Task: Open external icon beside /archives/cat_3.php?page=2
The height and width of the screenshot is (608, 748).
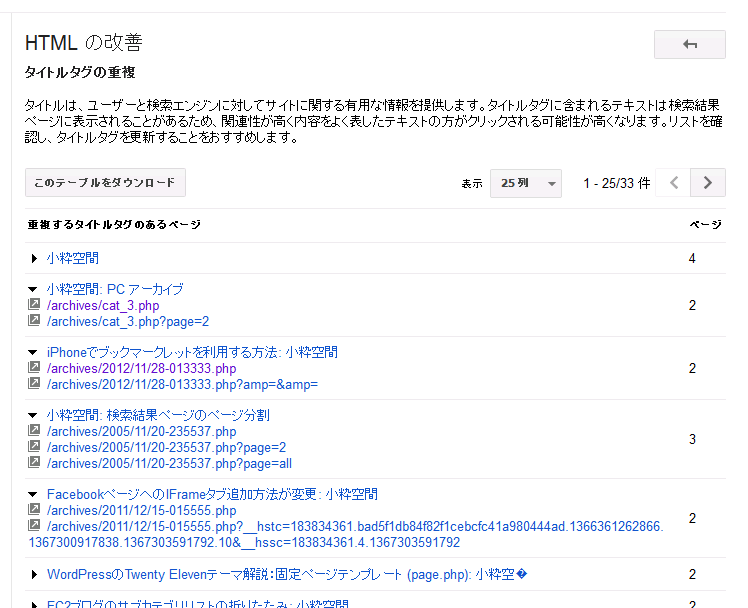Action: [x=34, y=321]
